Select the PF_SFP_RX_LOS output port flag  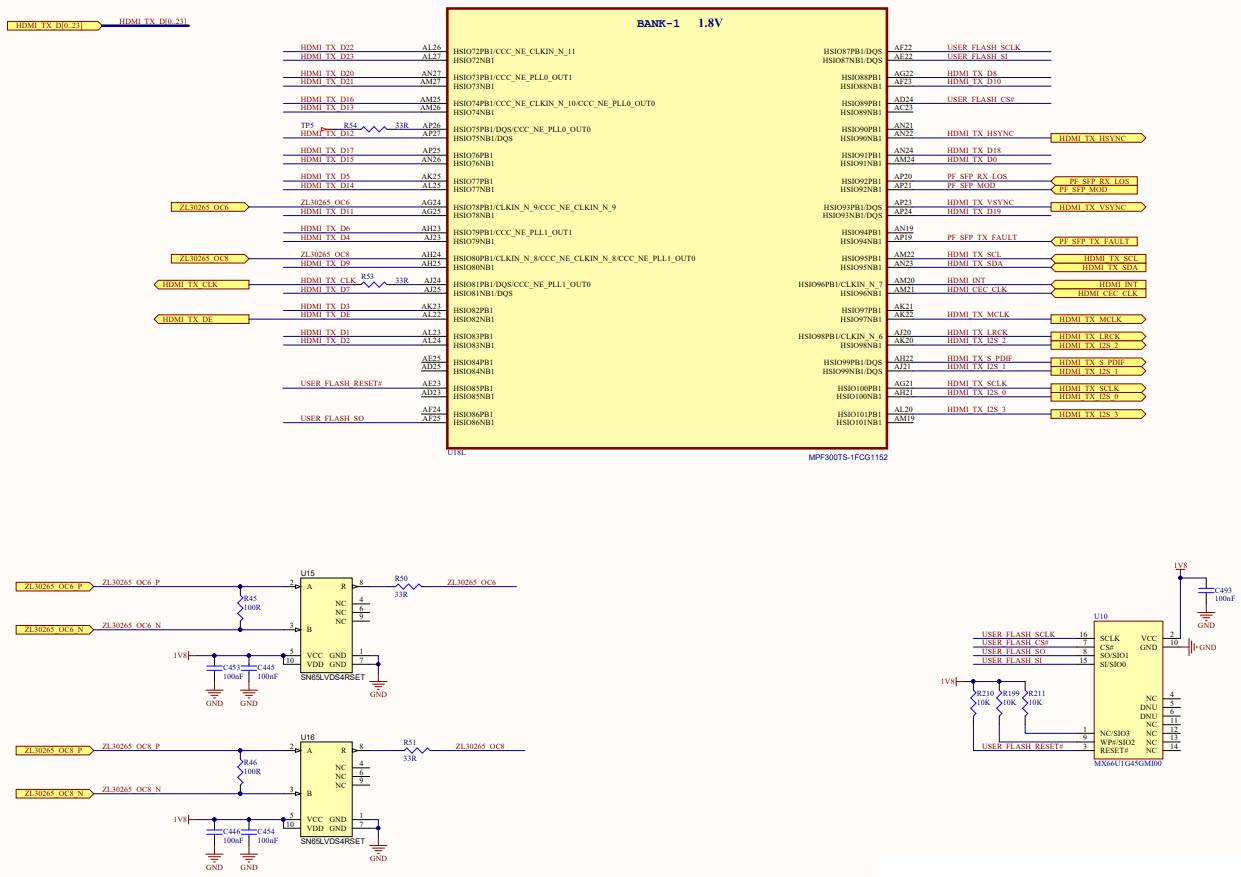1096,182
